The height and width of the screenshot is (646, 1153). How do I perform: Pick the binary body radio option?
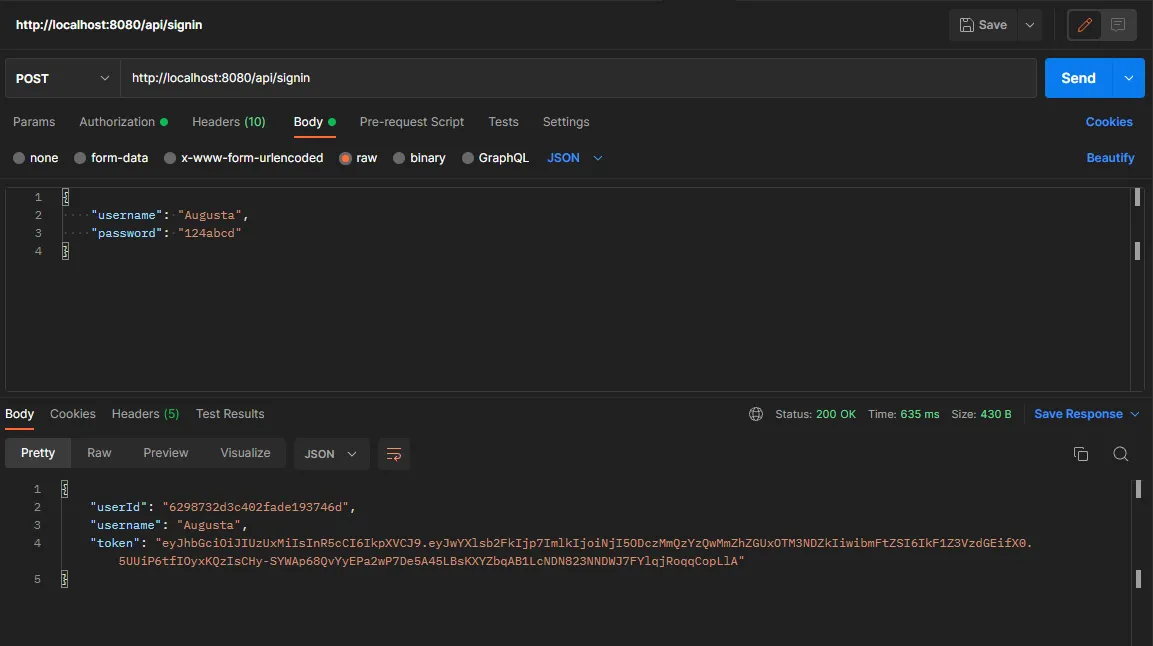(399, 158)
